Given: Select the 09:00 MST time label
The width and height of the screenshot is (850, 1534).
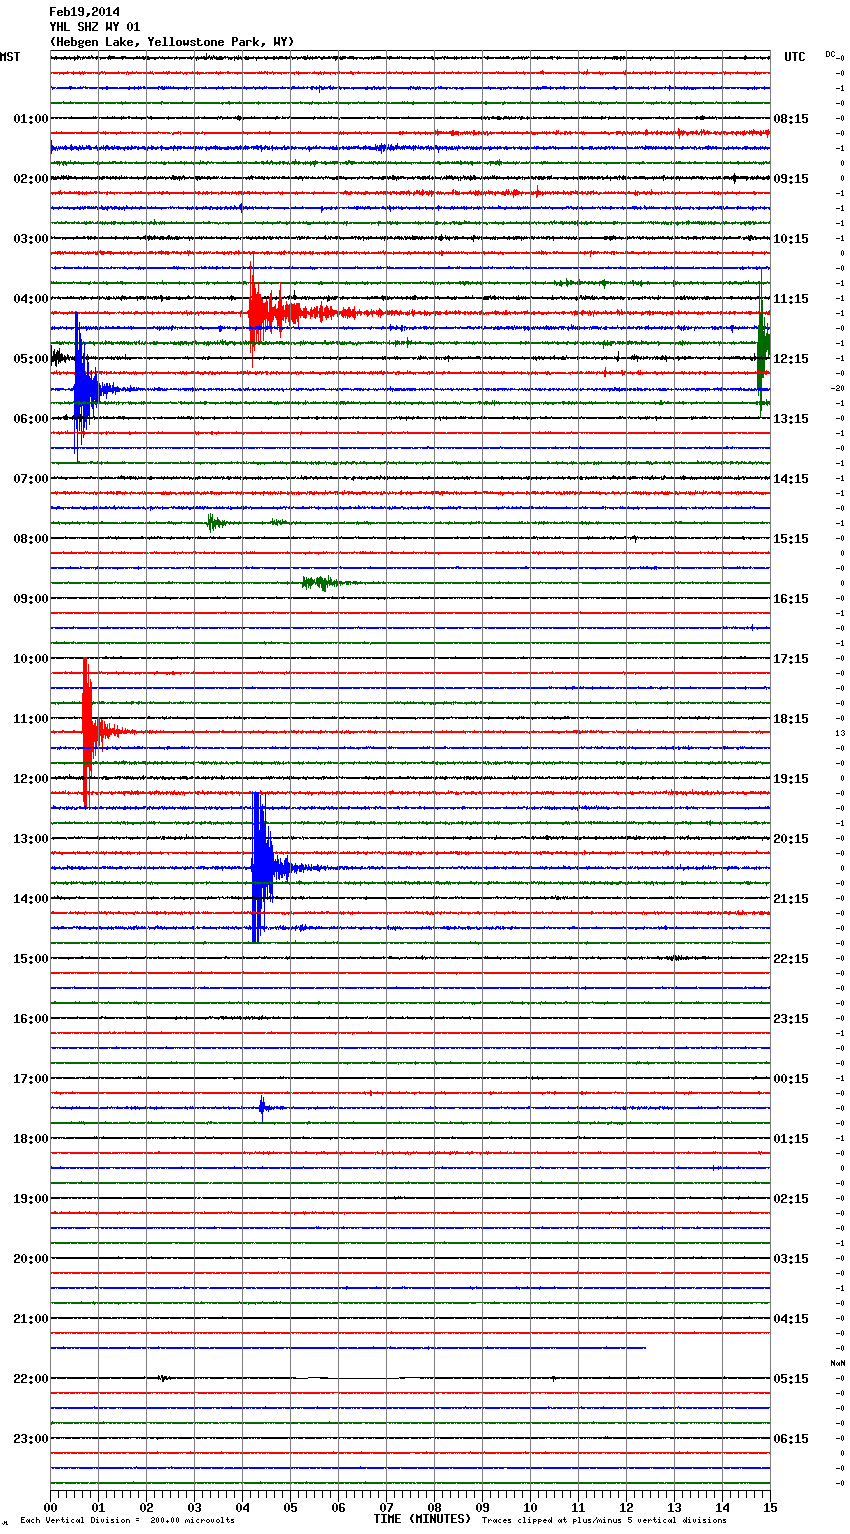Looking at the screenshot, I should point(30,598).
